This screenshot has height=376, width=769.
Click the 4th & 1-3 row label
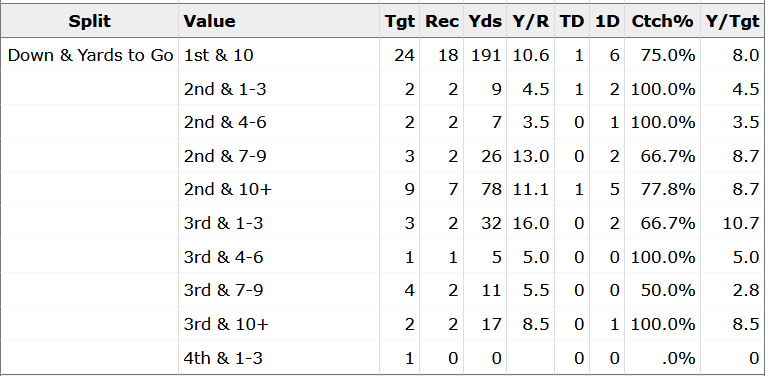(223, 358)
